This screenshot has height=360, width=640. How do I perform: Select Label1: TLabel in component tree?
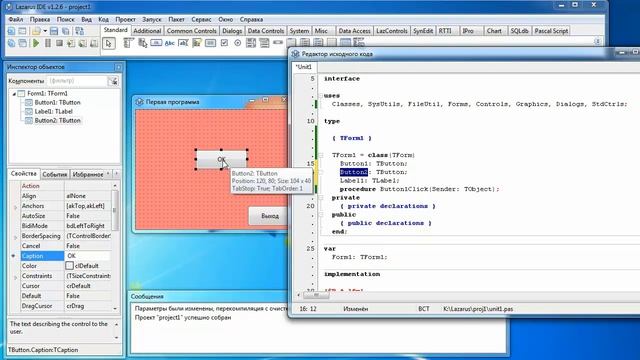(x=53, y=111)
